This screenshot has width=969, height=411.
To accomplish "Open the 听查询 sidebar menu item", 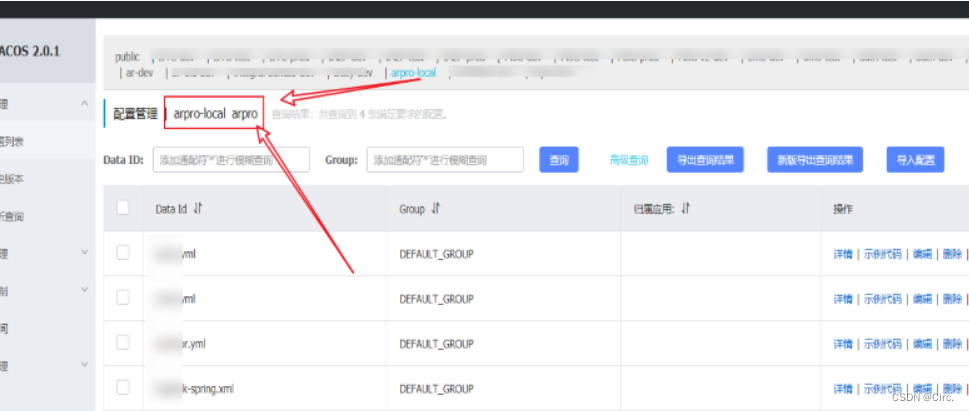I will pyautogui.click(x=12, y=216).
